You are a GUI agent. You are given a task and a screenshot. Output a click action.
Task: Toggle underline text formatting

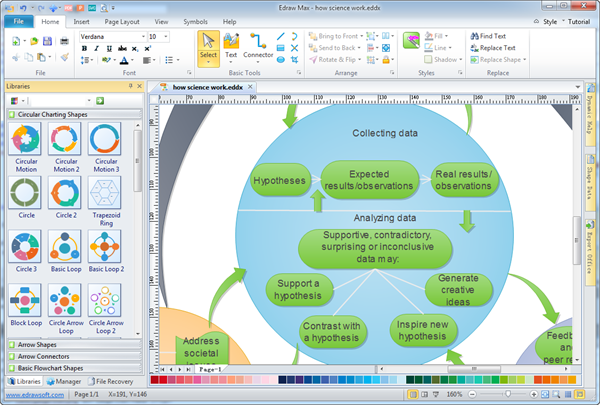tap(111, 49)
